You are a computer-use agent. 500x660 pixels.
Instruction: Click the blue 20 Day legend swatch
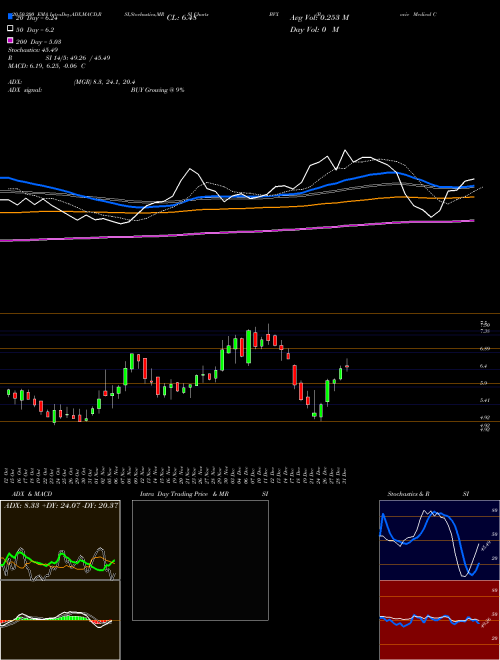click(x=10, y=17)
